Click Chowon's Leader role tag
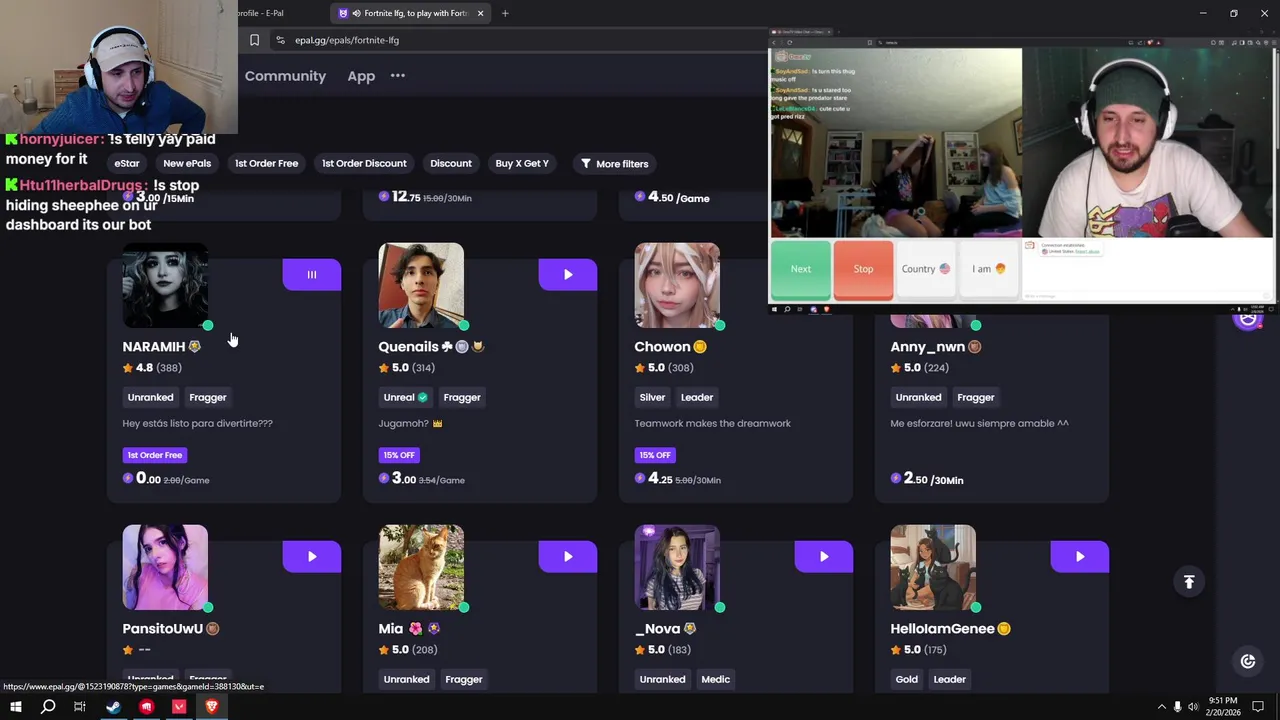Viewport: 1280px width, 720px height. point(697,398)
